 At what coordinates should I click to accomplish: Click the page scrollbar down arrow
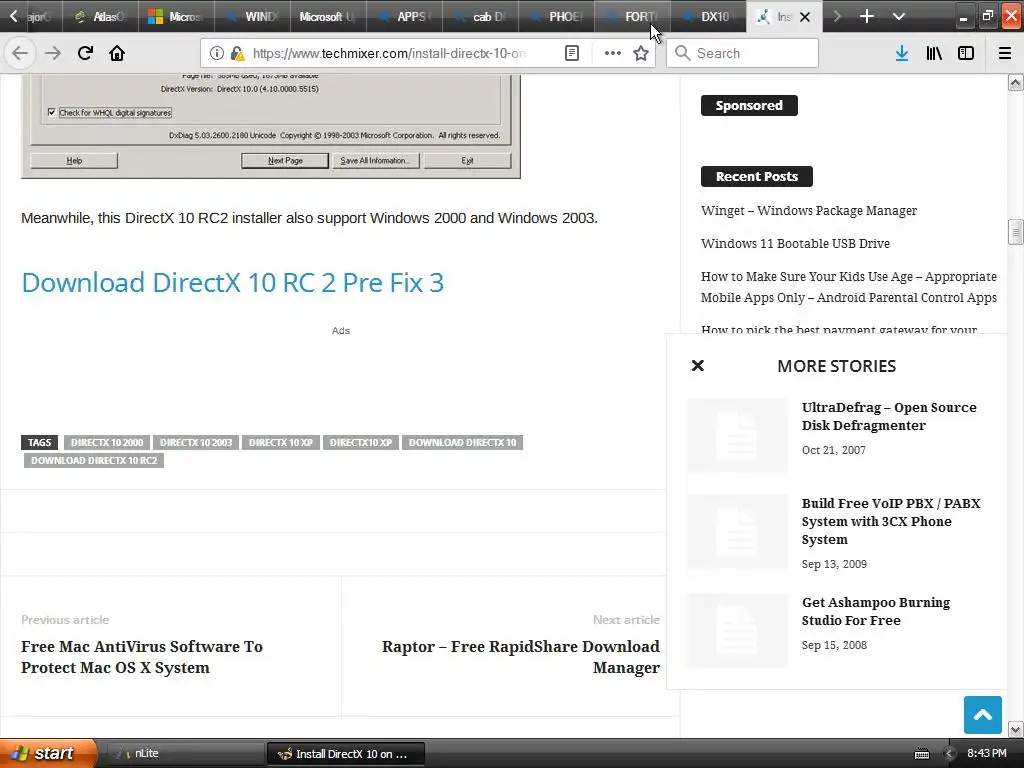1016,729
